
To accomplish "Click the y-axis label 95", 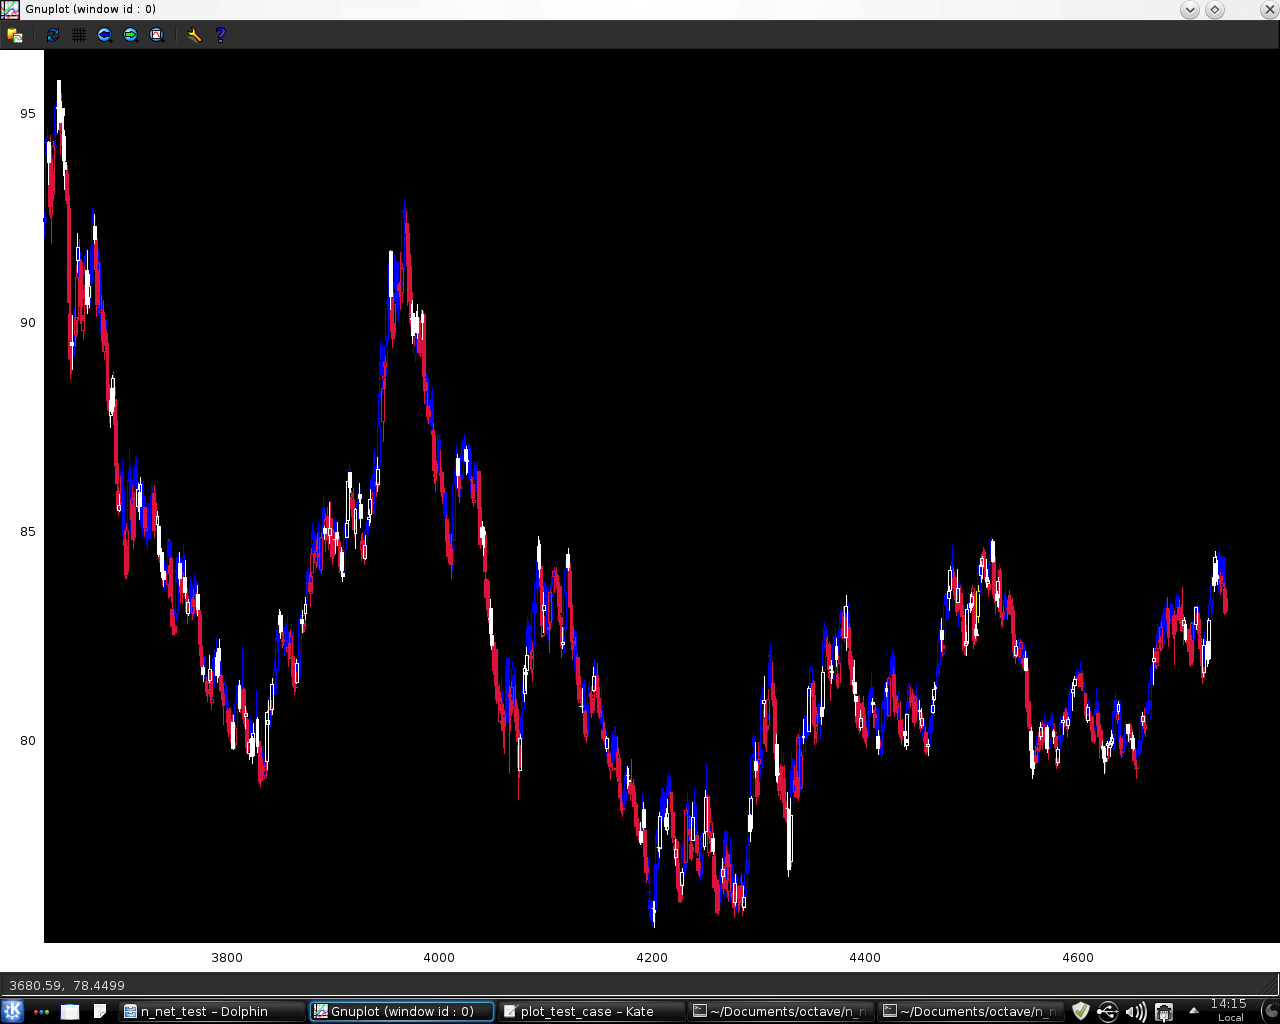I will pyautogui.click(x=27, y=113).
